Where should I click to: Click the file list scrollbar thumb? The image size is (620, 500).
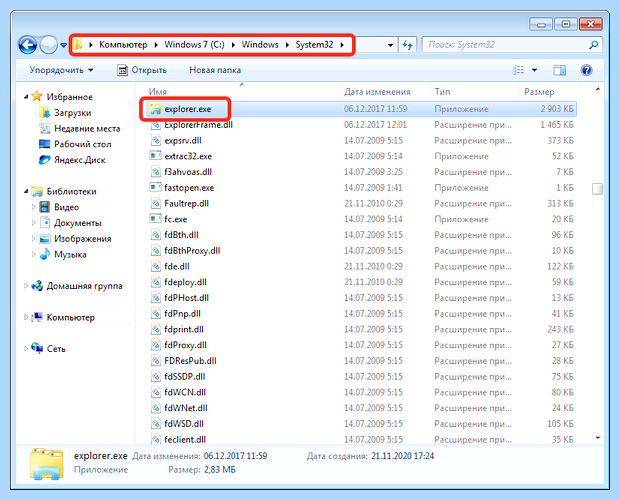click(x=597, y=189)
